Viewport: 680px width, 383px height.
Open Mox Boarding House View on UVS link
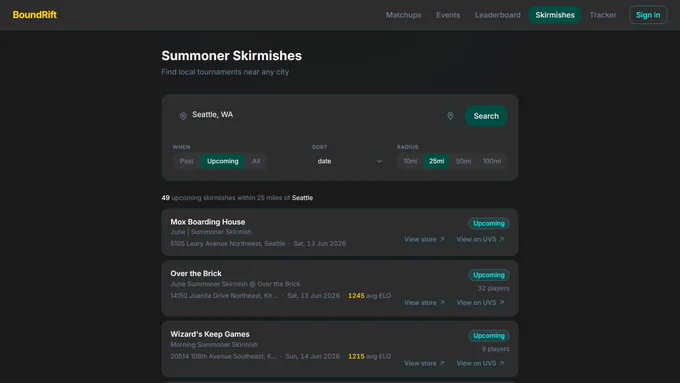coord(480,239)
